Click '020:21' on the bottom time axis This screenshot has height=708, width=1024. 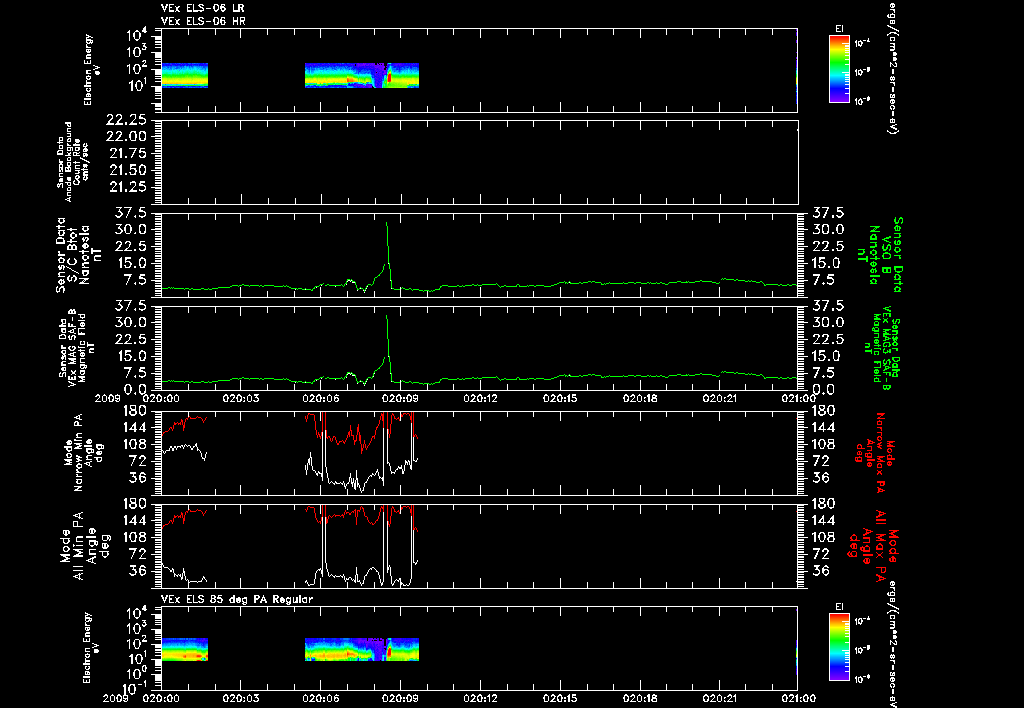[x=720, y=699]
